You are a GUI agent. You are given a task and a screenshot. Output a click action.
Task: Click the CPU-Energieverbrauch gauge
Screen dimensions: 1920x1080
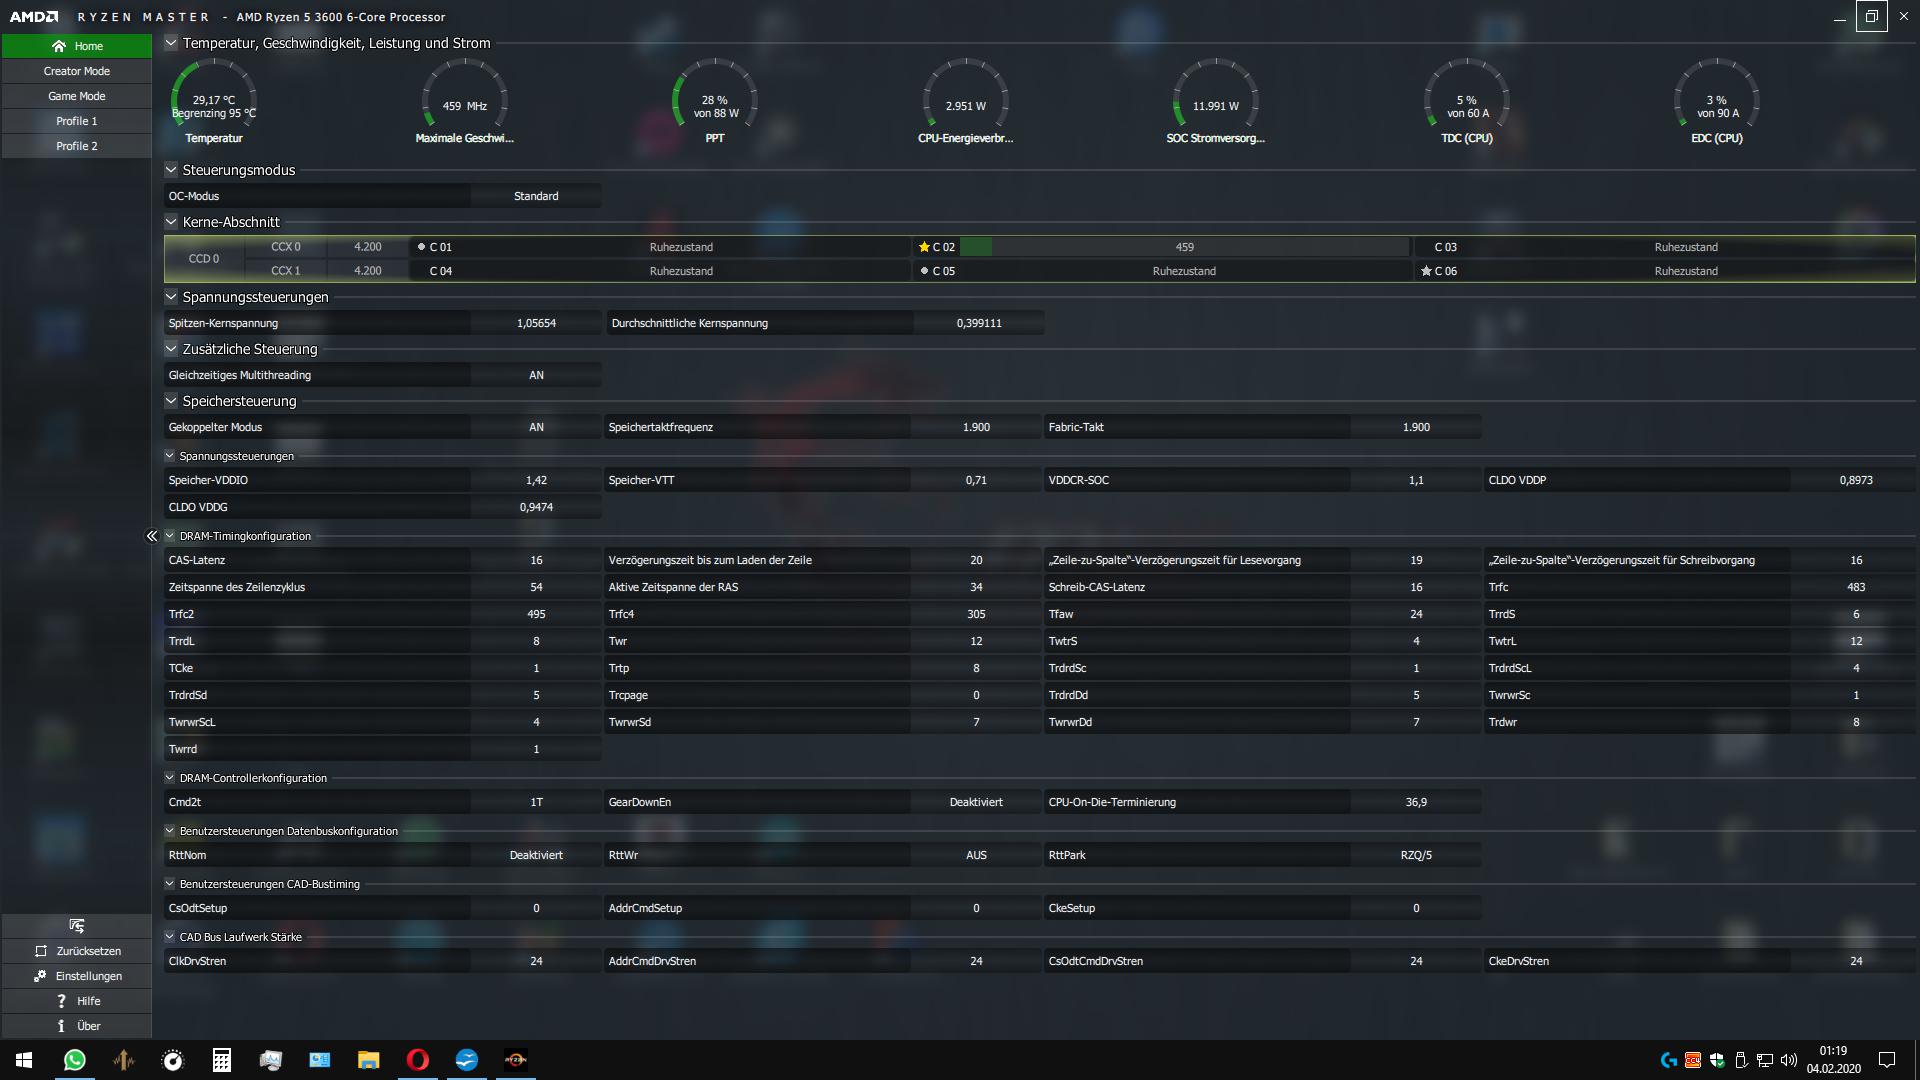(965, 101)
